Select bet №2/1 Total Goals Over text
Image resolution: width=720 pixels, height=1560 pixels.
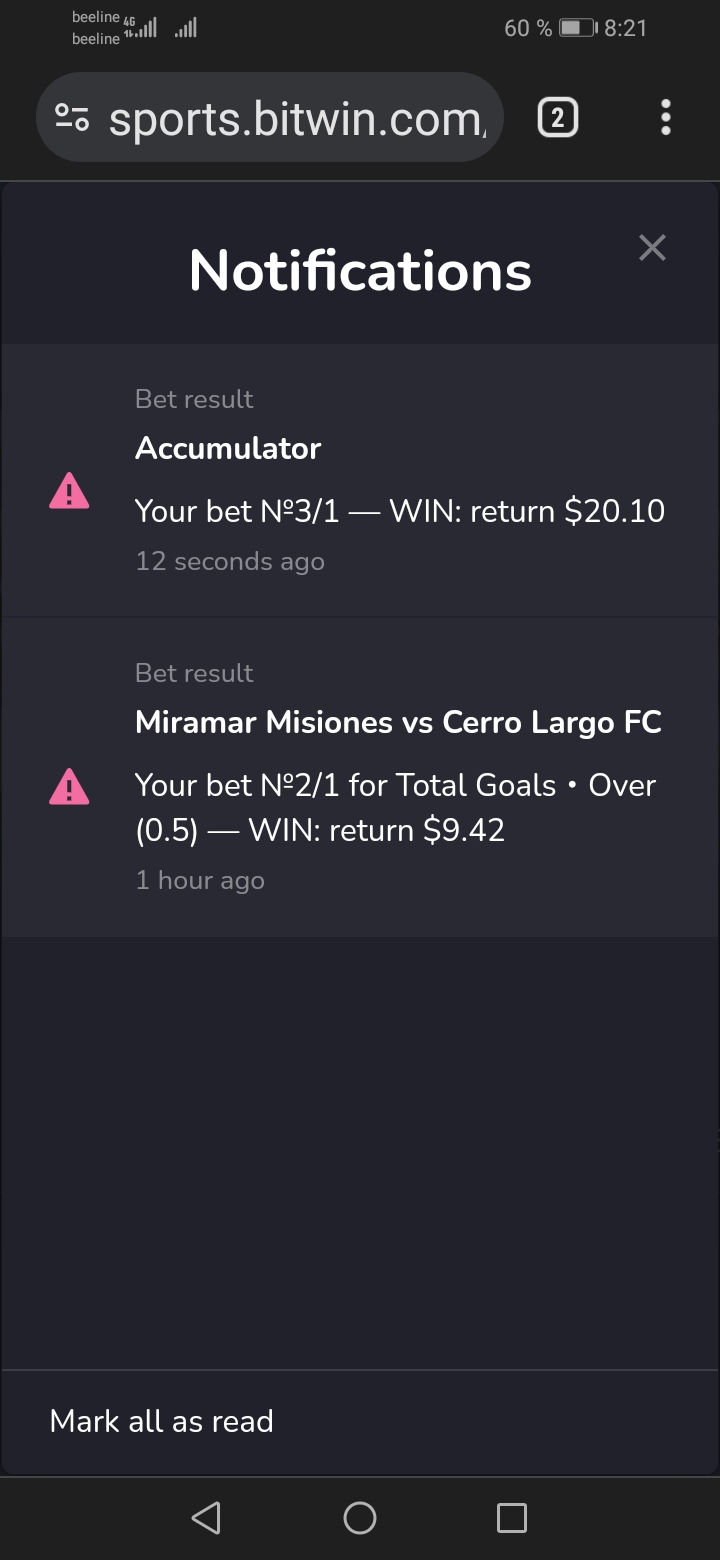pyautogui.click(x=395, y=808)
